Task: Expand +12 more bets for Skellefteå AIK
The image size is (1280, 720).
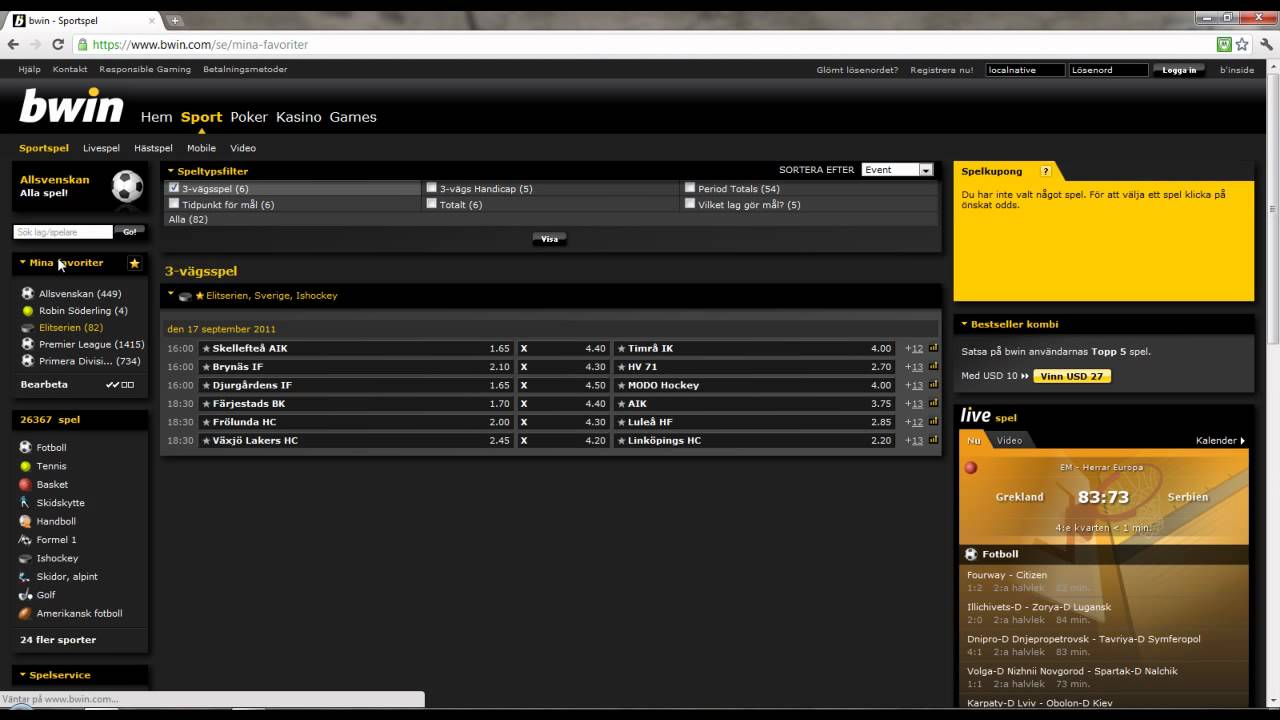Action: point(914,349)
